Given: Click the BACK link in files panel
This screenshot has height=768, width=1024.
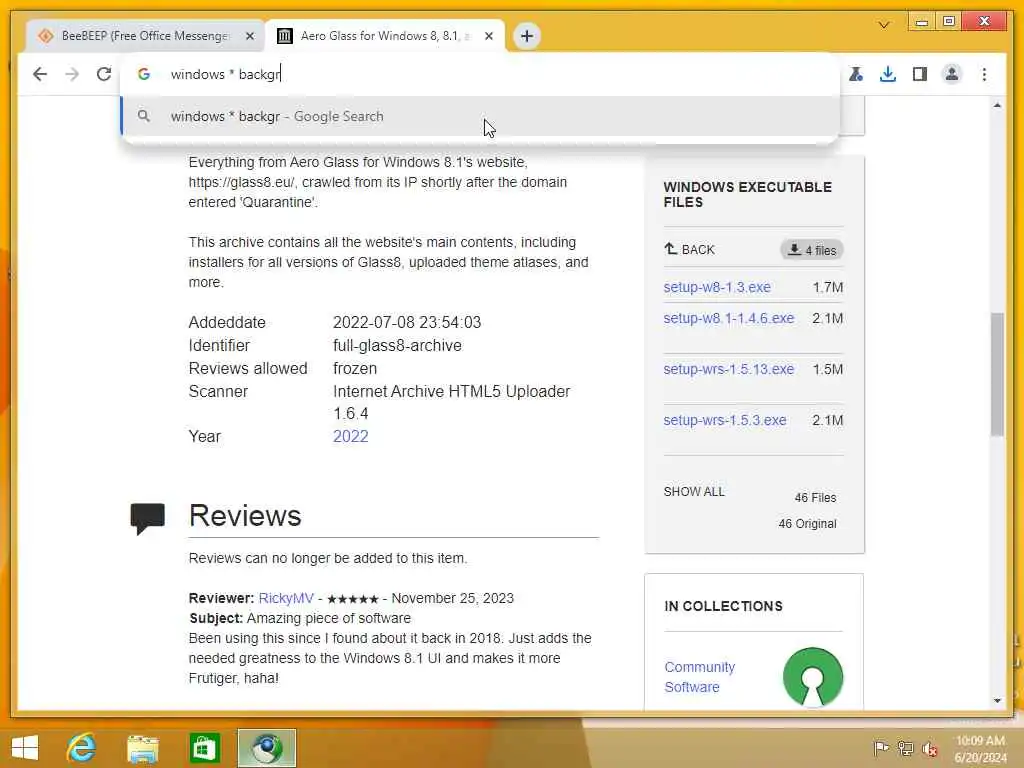Looking at the screenshot, I should [689, 249].
